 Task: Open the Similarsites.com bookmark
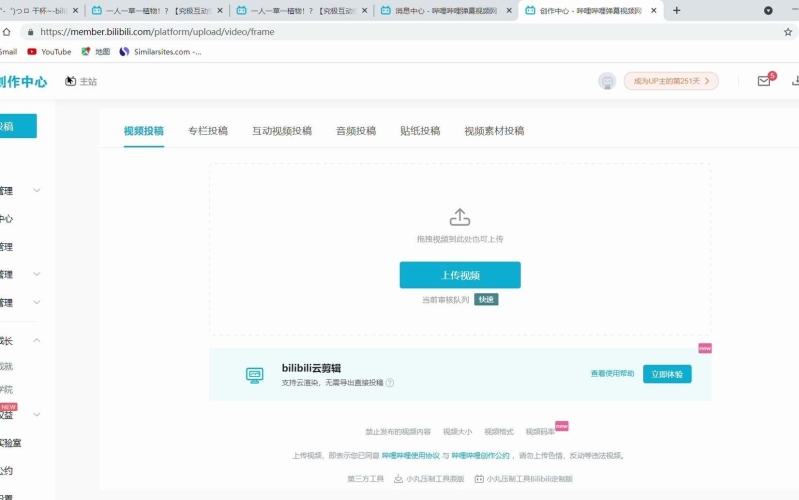point(161,51)
